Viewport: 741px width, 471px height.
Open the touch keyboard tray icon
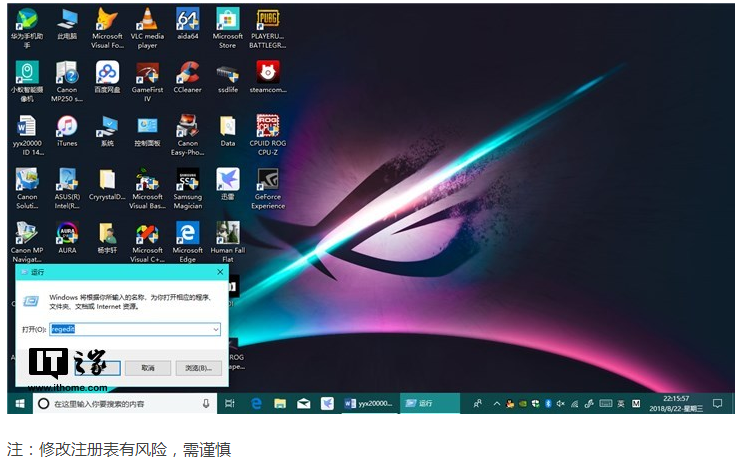pos(605,403)
